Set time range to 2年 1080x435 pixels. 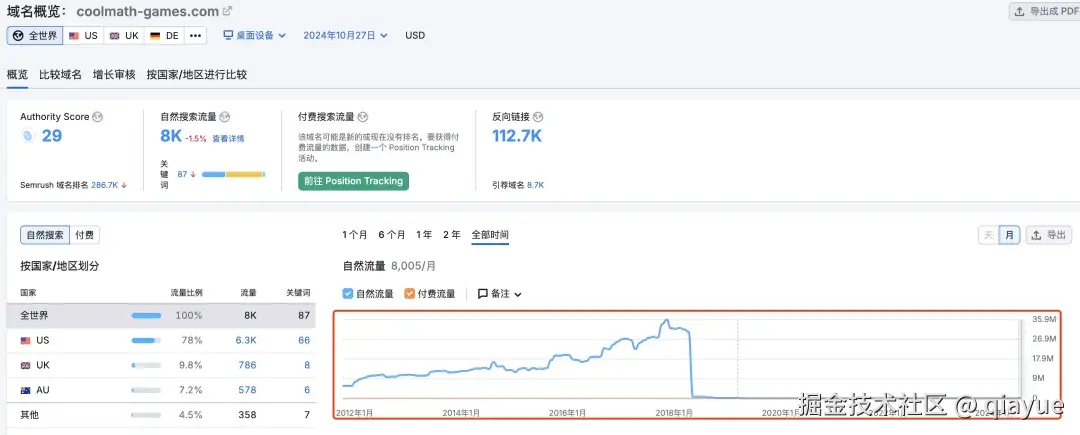tap(452, 235)
